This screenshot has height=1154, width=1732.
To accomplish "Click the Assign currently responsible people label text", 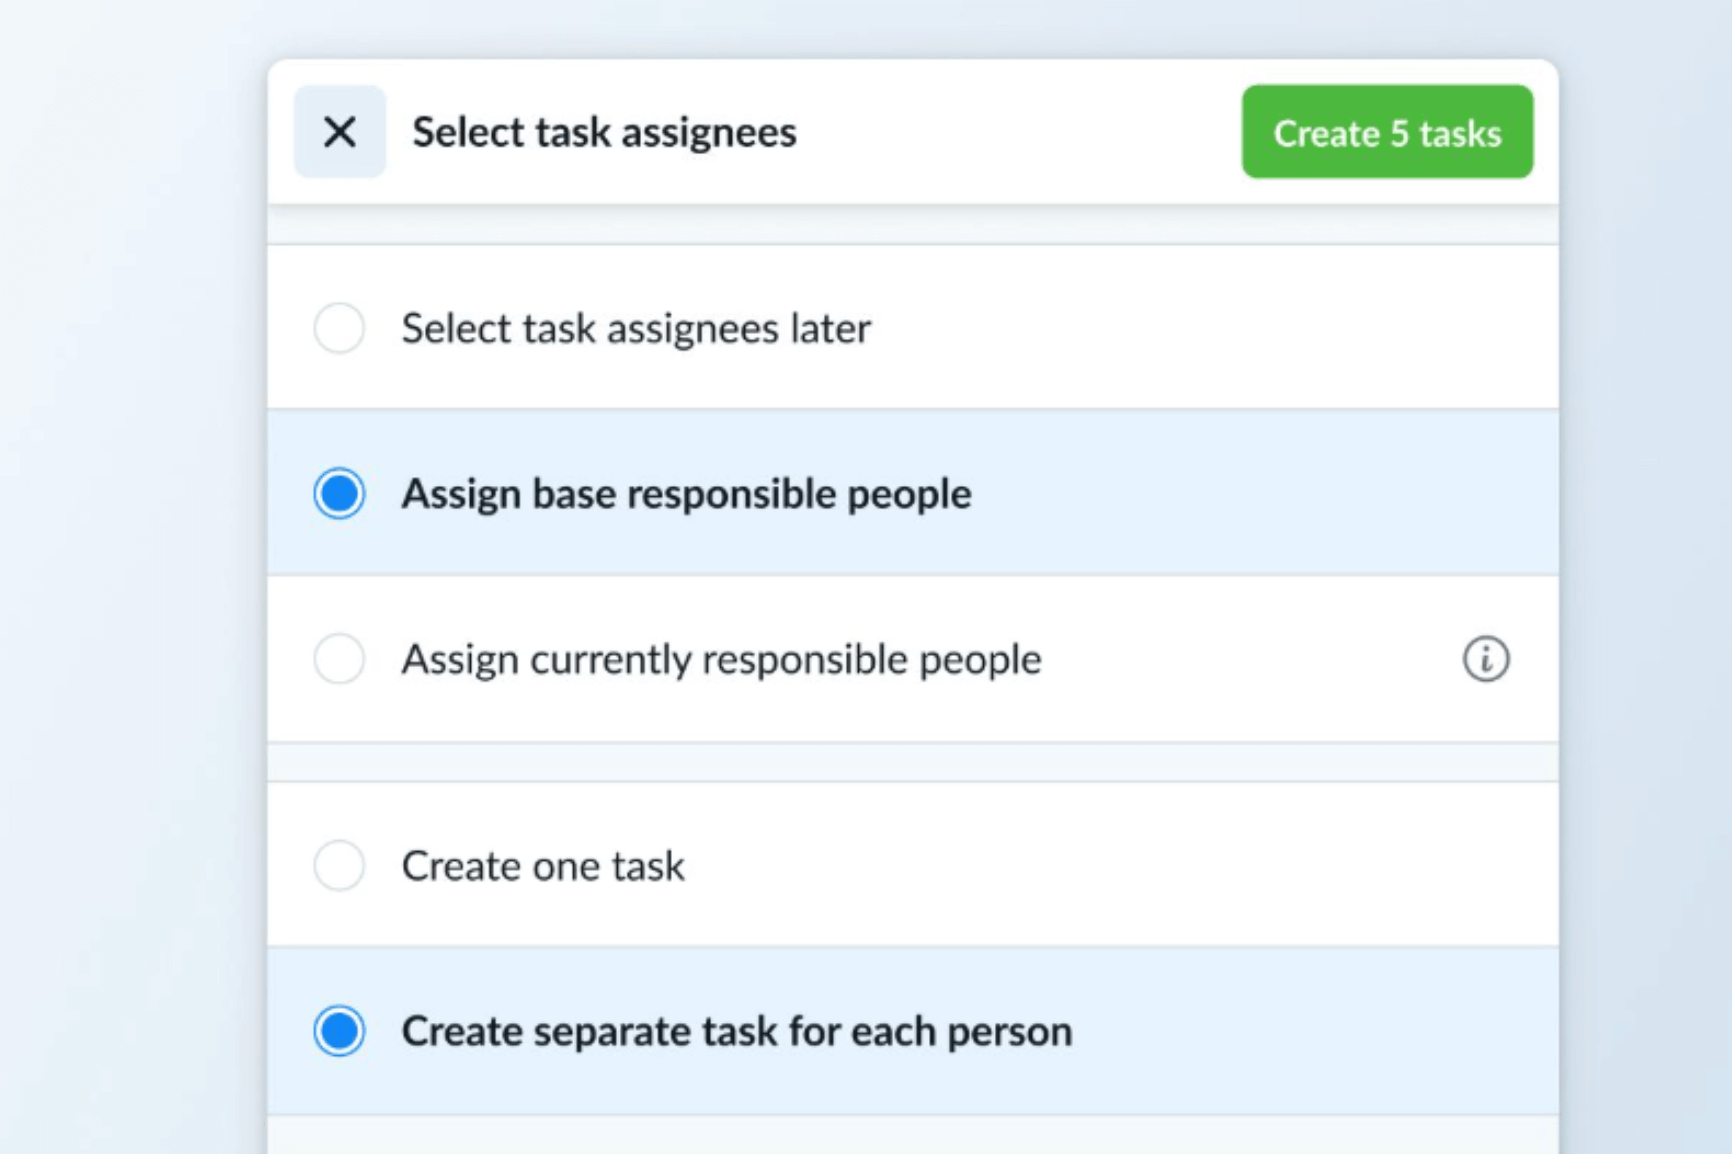I will pyautogui.click(x=721, y=658).
